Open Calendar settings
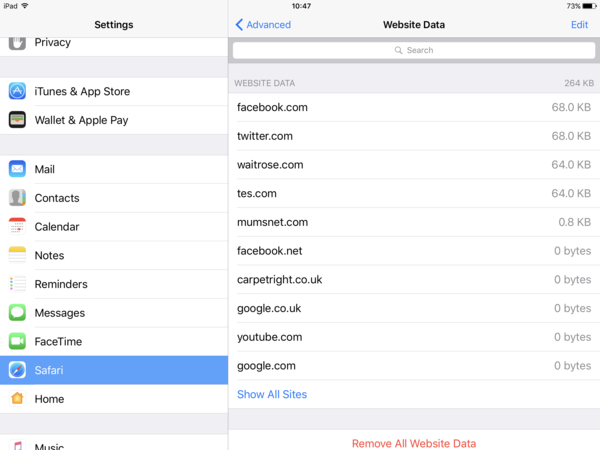The image size is (600, 450). click(114, 227)
